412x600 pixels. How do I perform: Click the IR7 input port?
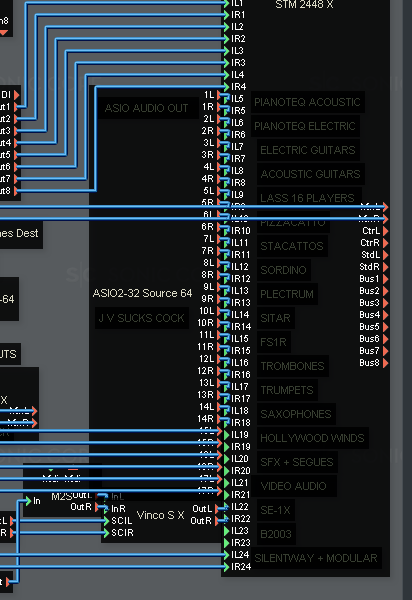click(x=226, y=159)
